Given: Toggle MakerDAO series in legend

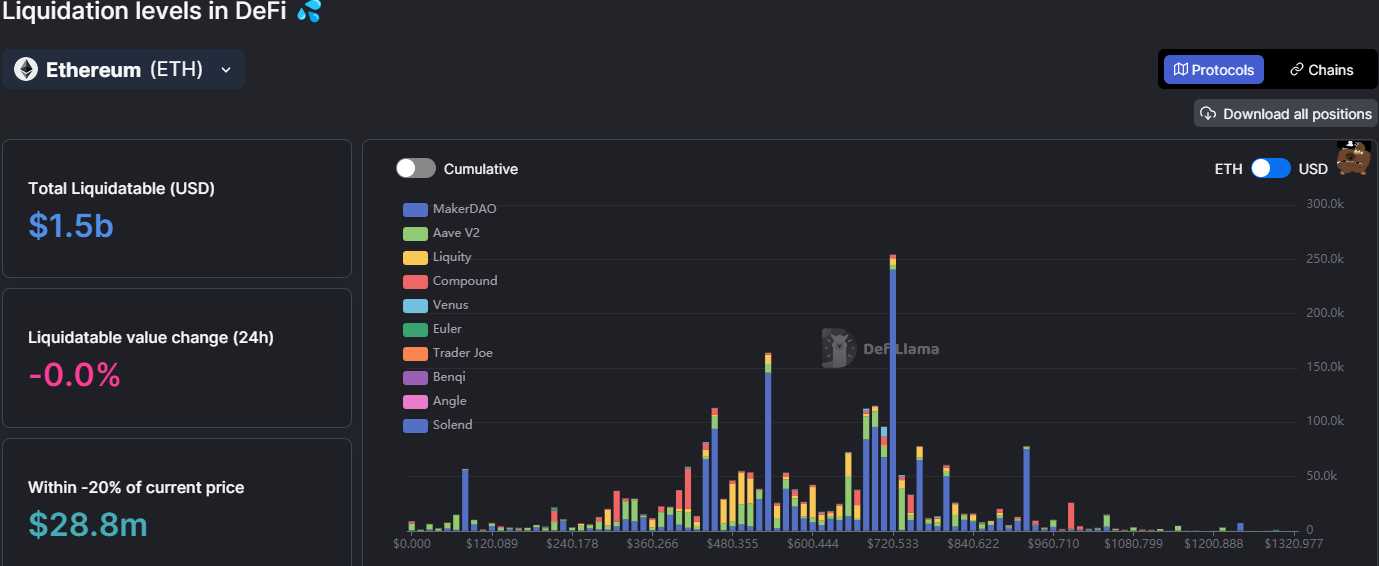Looking at the screenshot, I should click(x=450, y=209).
